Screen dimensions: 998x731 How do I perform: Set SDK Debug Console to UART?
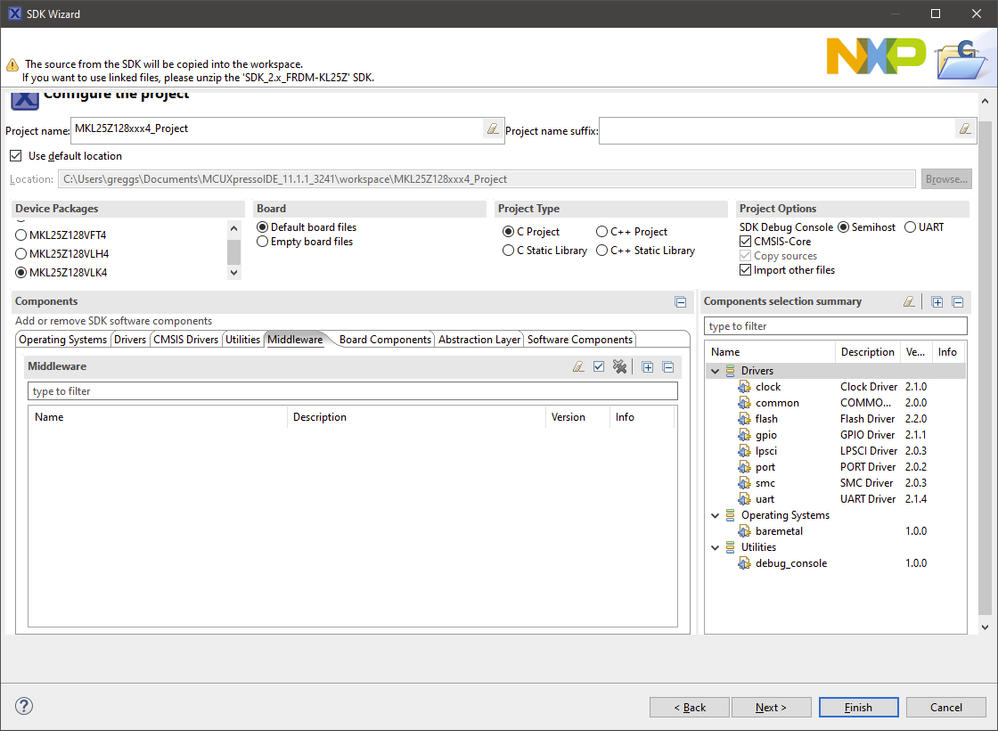point(910,227)
